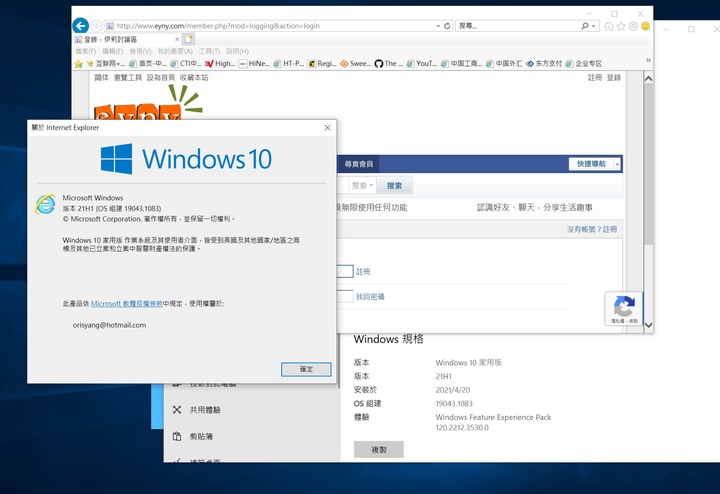This screenshot has width=720, height=494.
Task: Open the 互联网+ favorite
Action: 106,64
